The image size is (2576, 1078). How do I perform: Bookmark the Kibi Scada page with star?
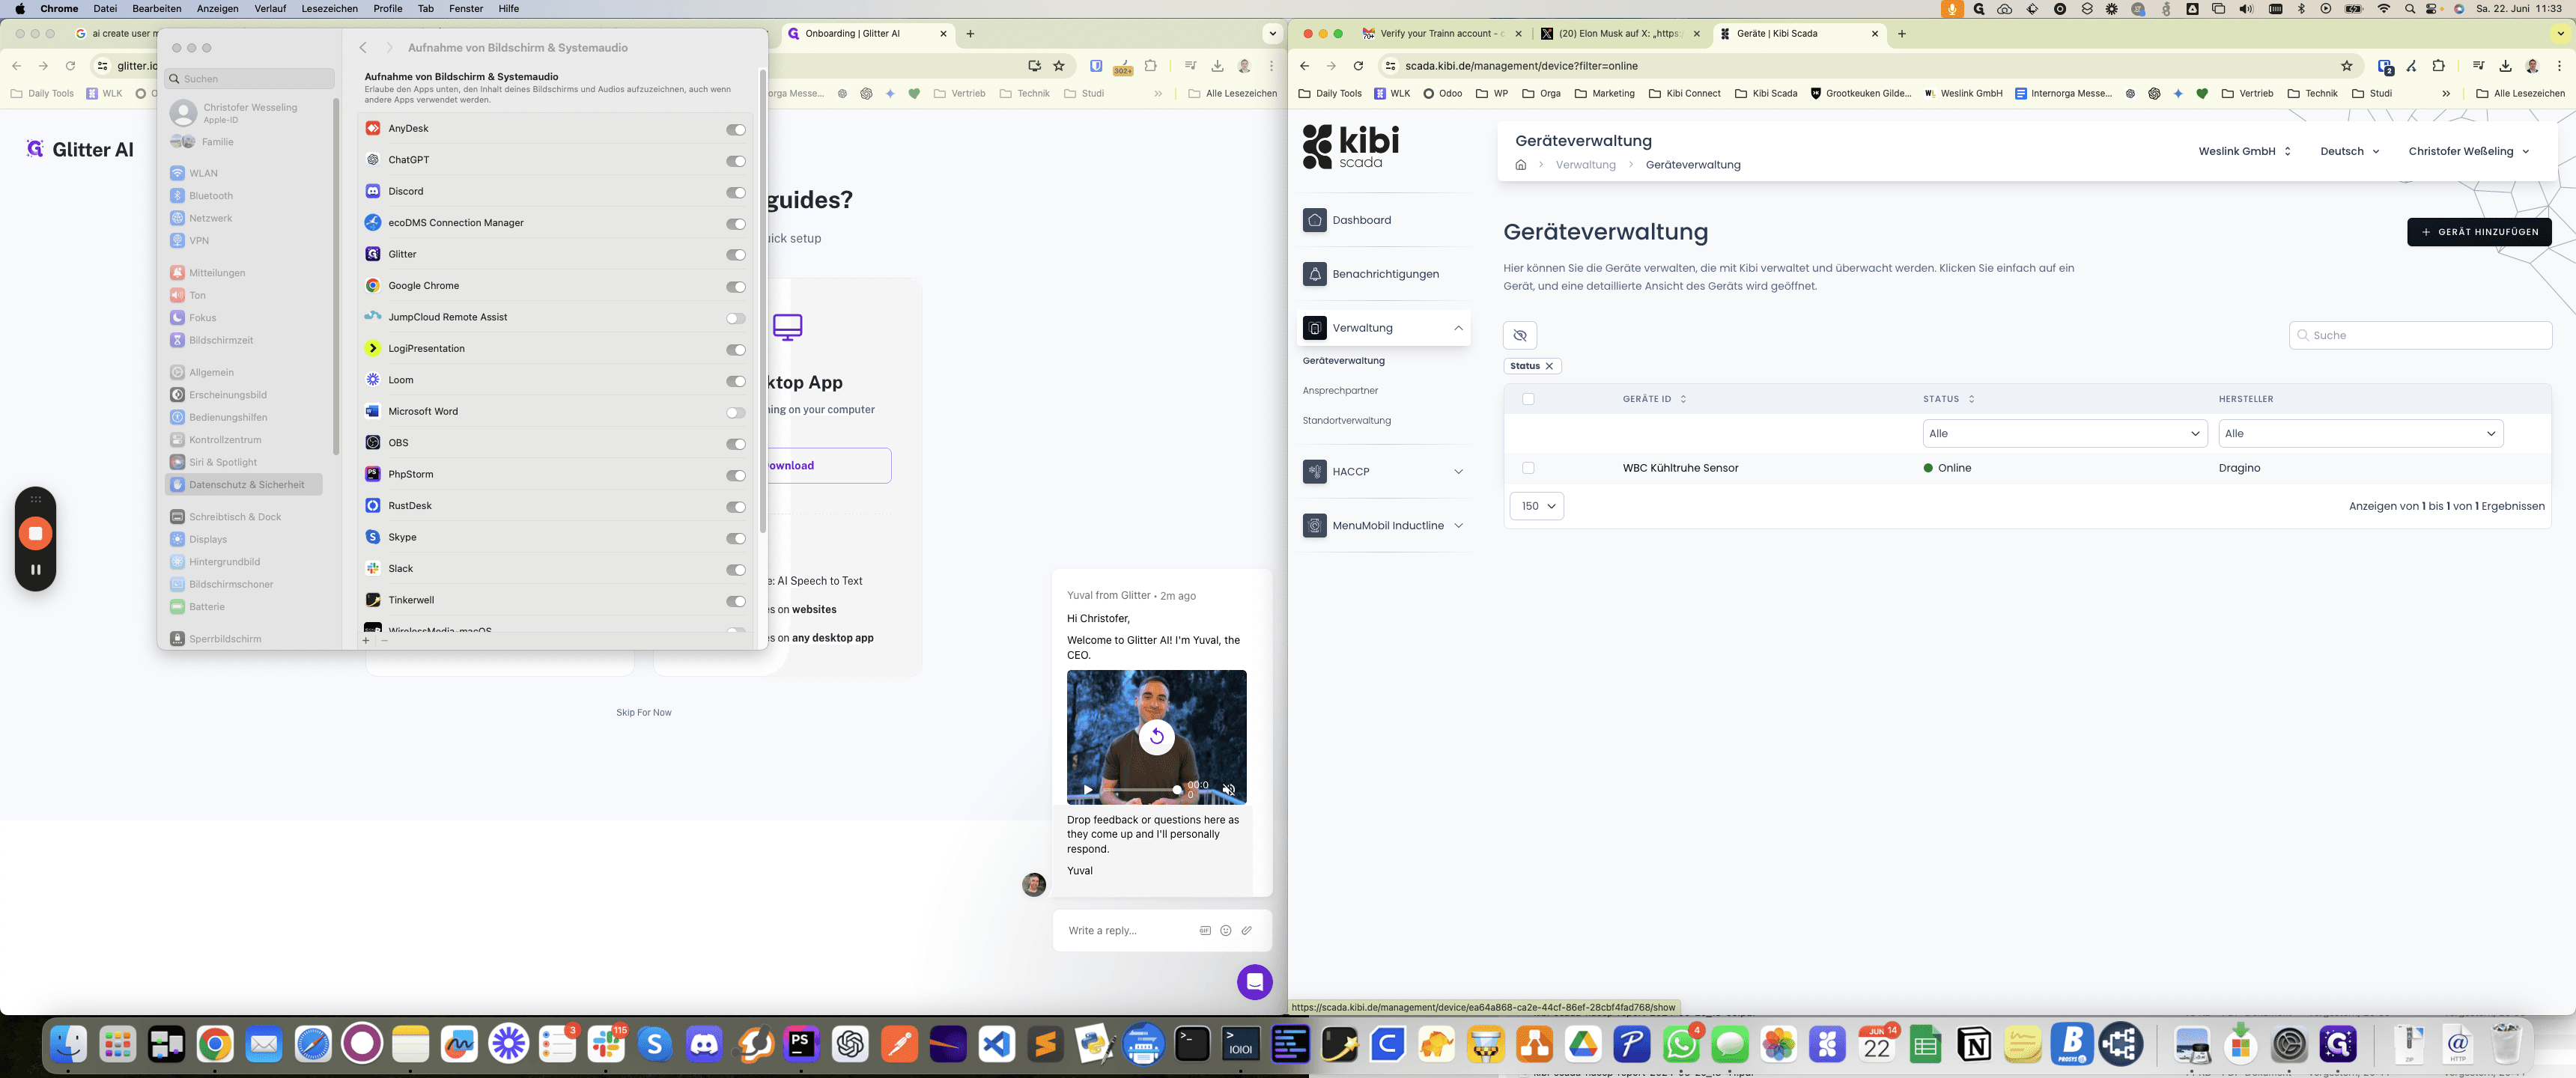pos(2347,66)
